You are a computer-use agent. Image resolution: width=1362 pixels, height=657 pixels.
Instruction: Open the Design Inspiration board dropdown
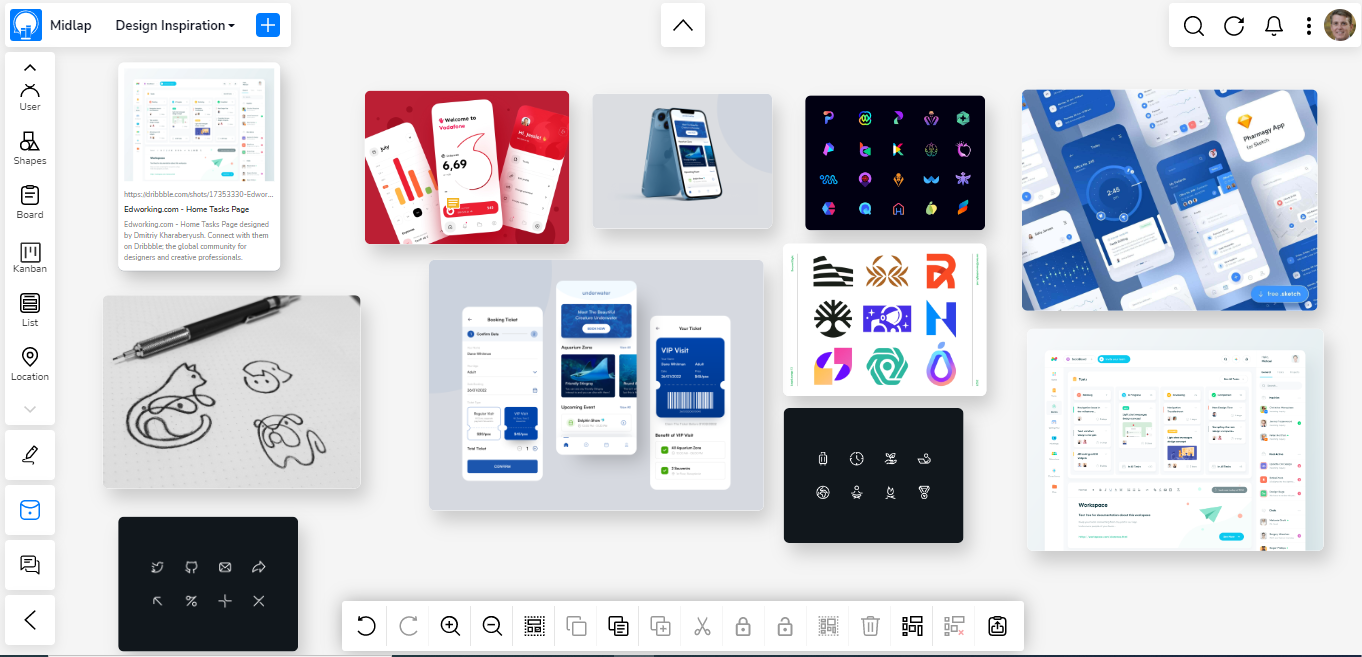pos(174,25)
